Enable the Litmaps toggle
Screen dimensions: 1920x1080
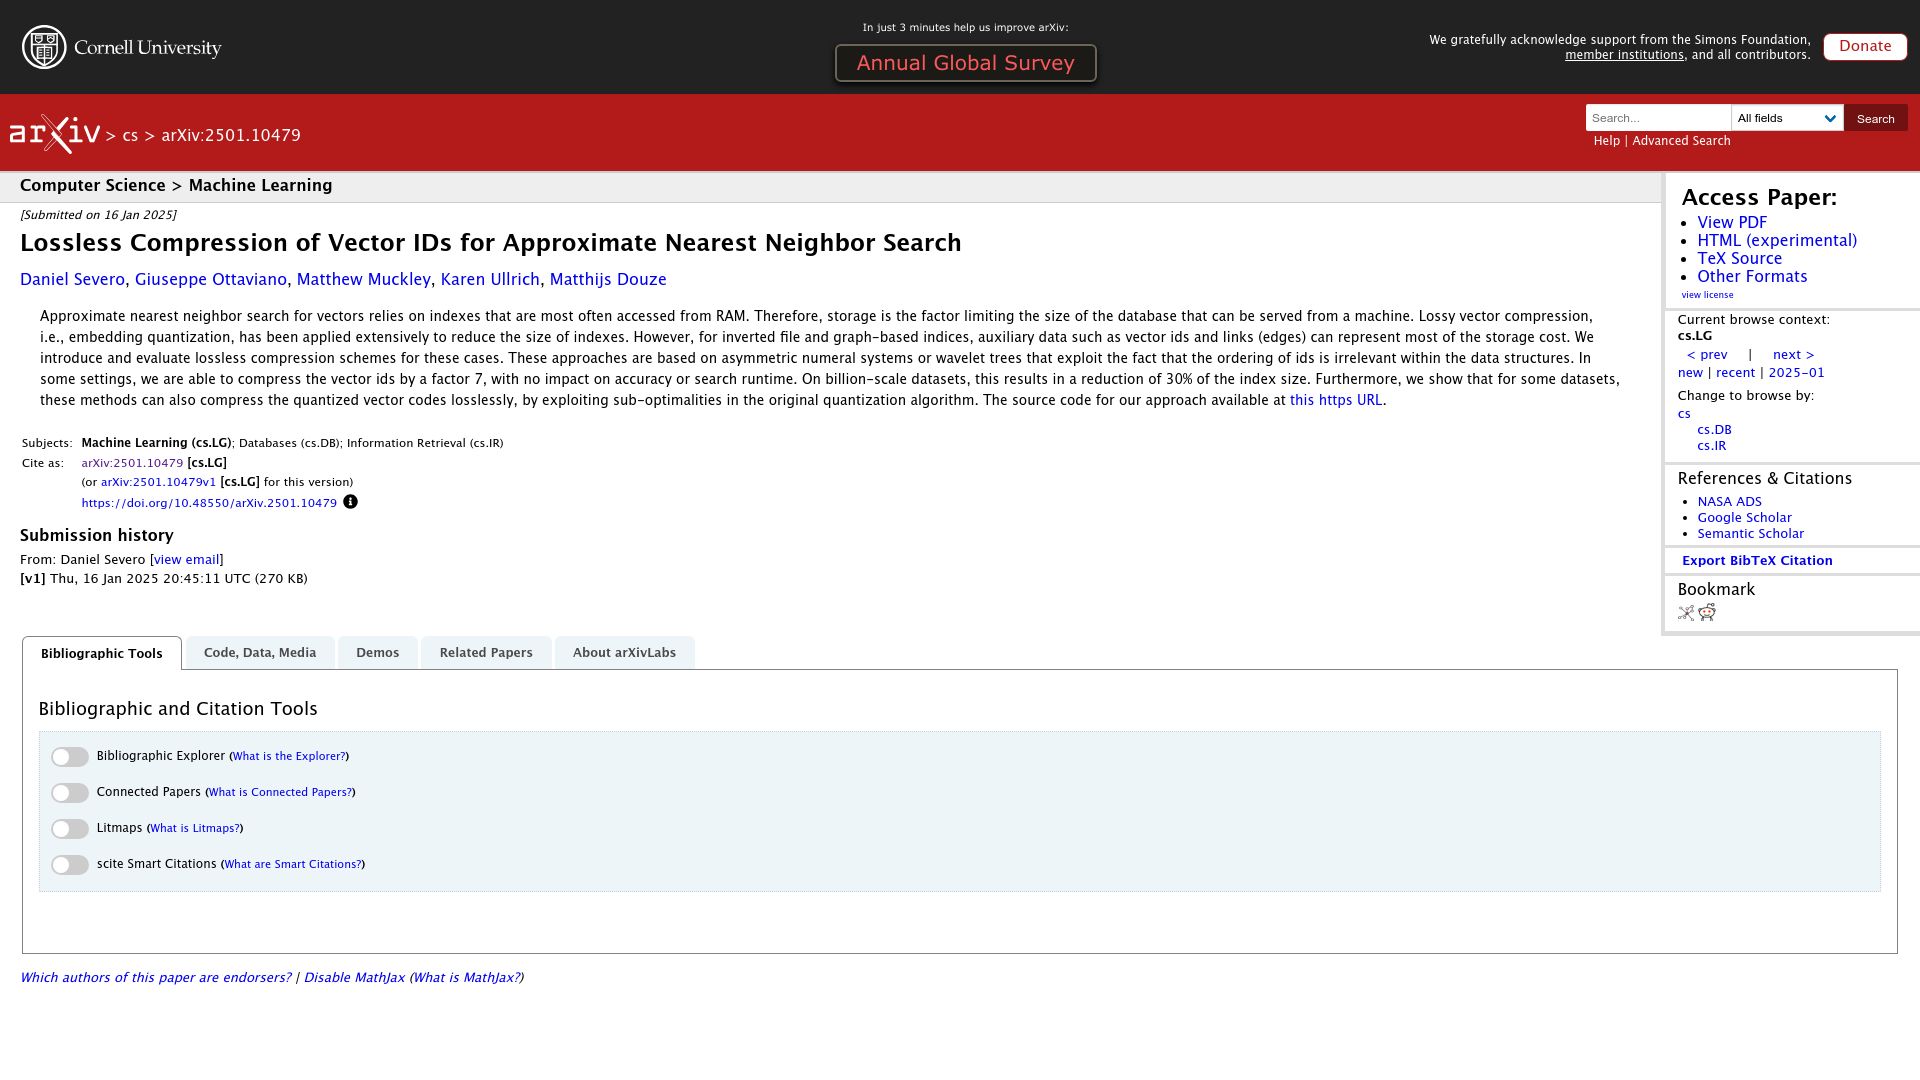pos(70,829)
